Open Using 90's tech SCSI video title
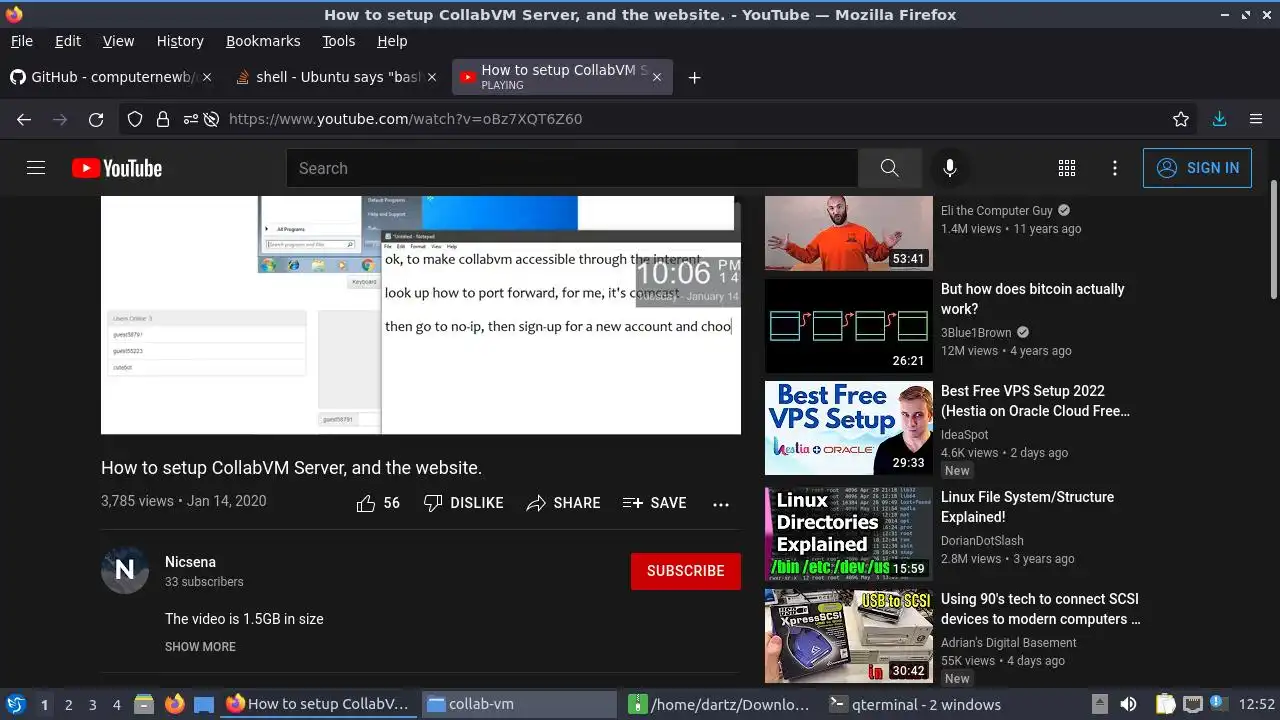 (x=1041, y=609)
